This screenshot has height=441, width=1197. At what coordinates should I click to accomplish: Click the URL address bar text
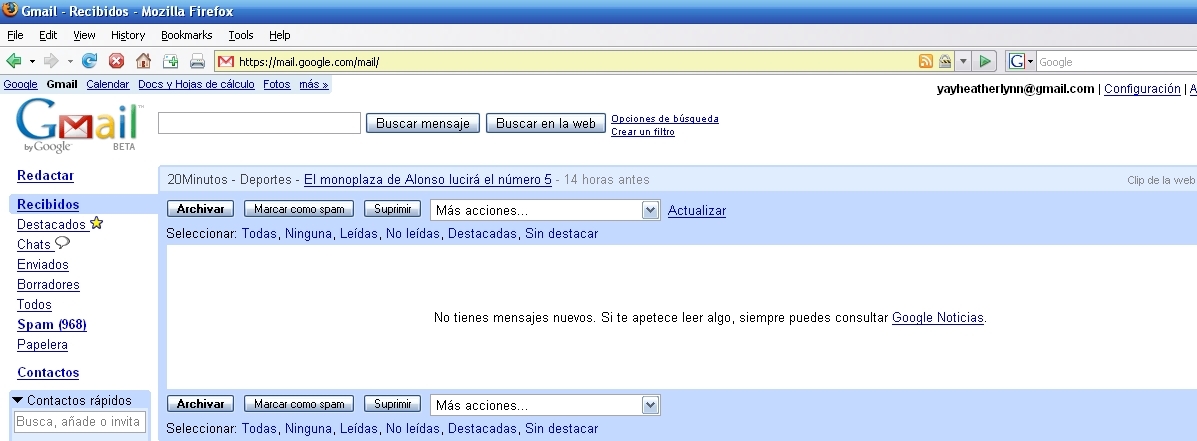(x=308, y=62)
